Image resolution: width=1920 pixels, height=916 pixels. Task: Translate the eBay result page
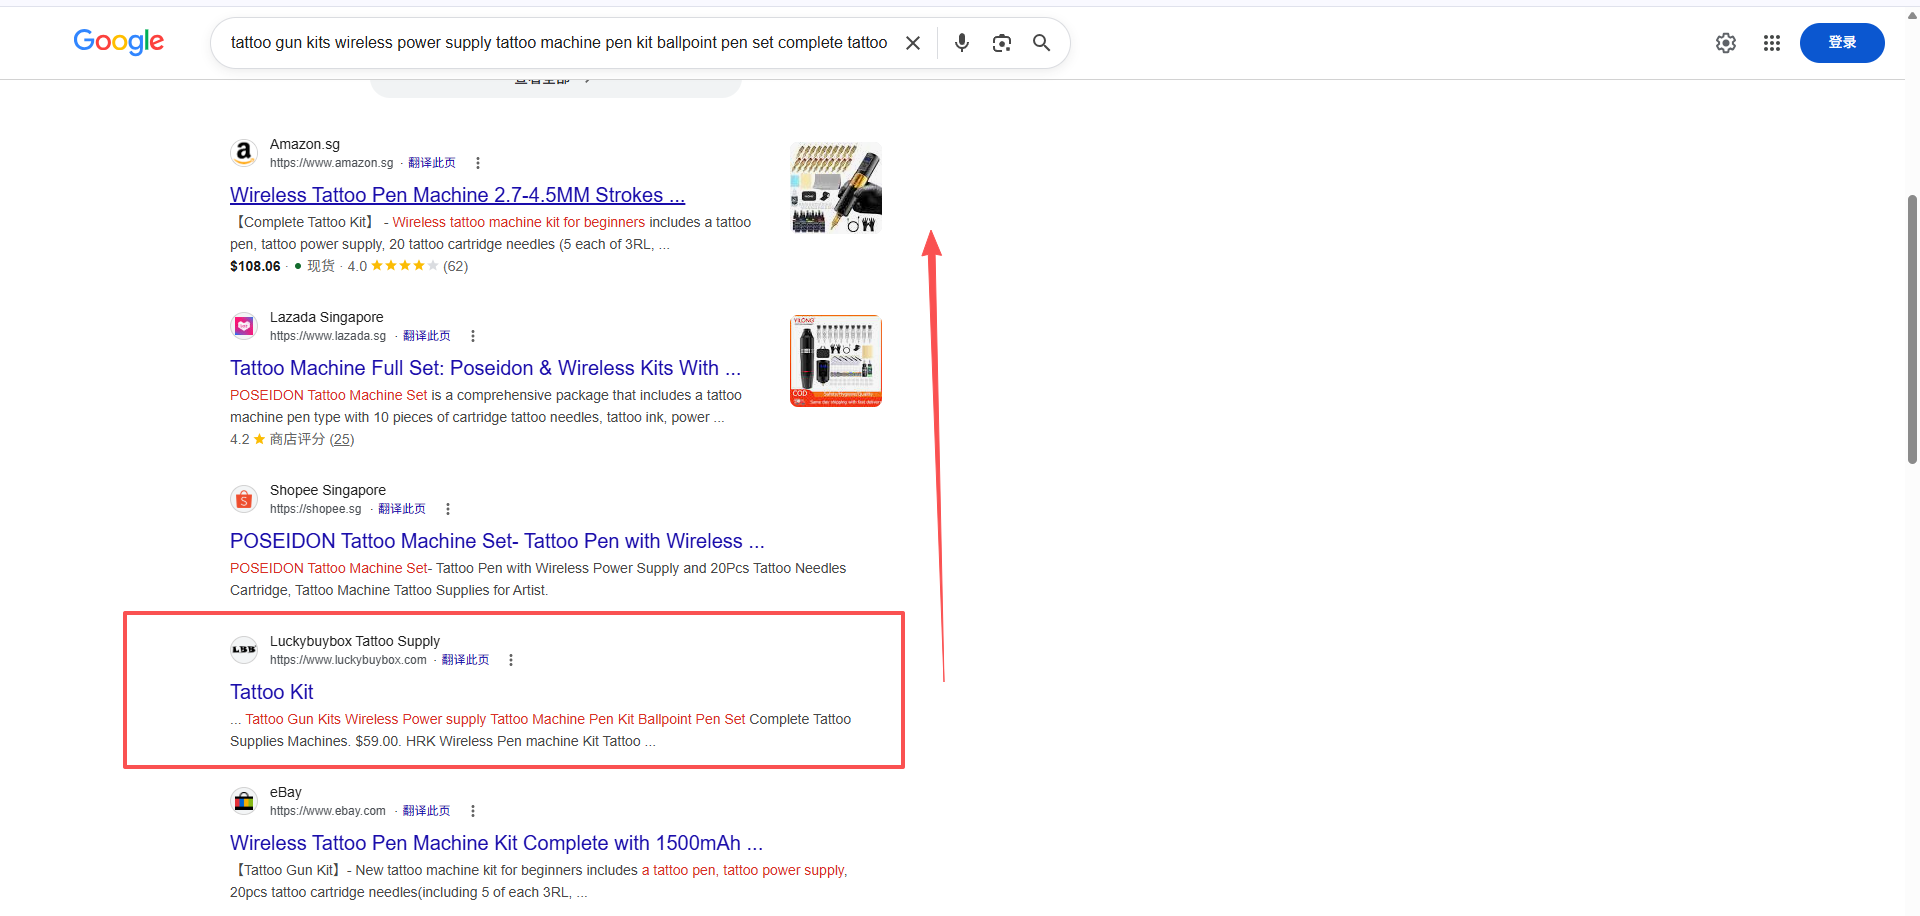coord(427,811)
